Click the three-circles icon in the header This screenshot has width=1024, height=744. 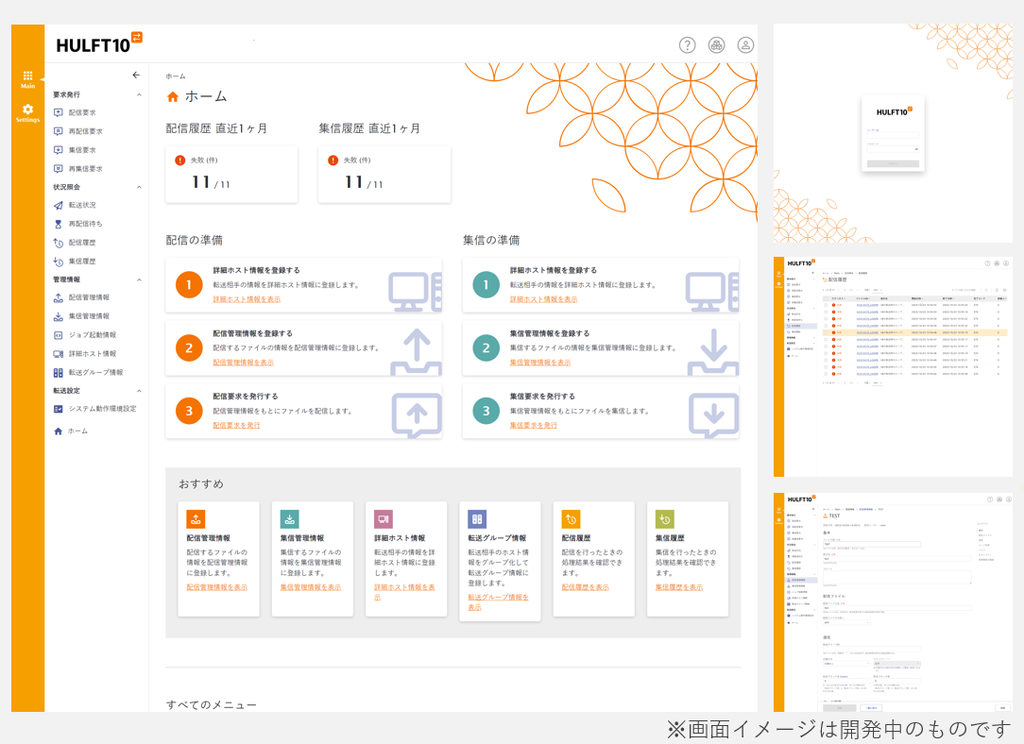coord(716,45)
